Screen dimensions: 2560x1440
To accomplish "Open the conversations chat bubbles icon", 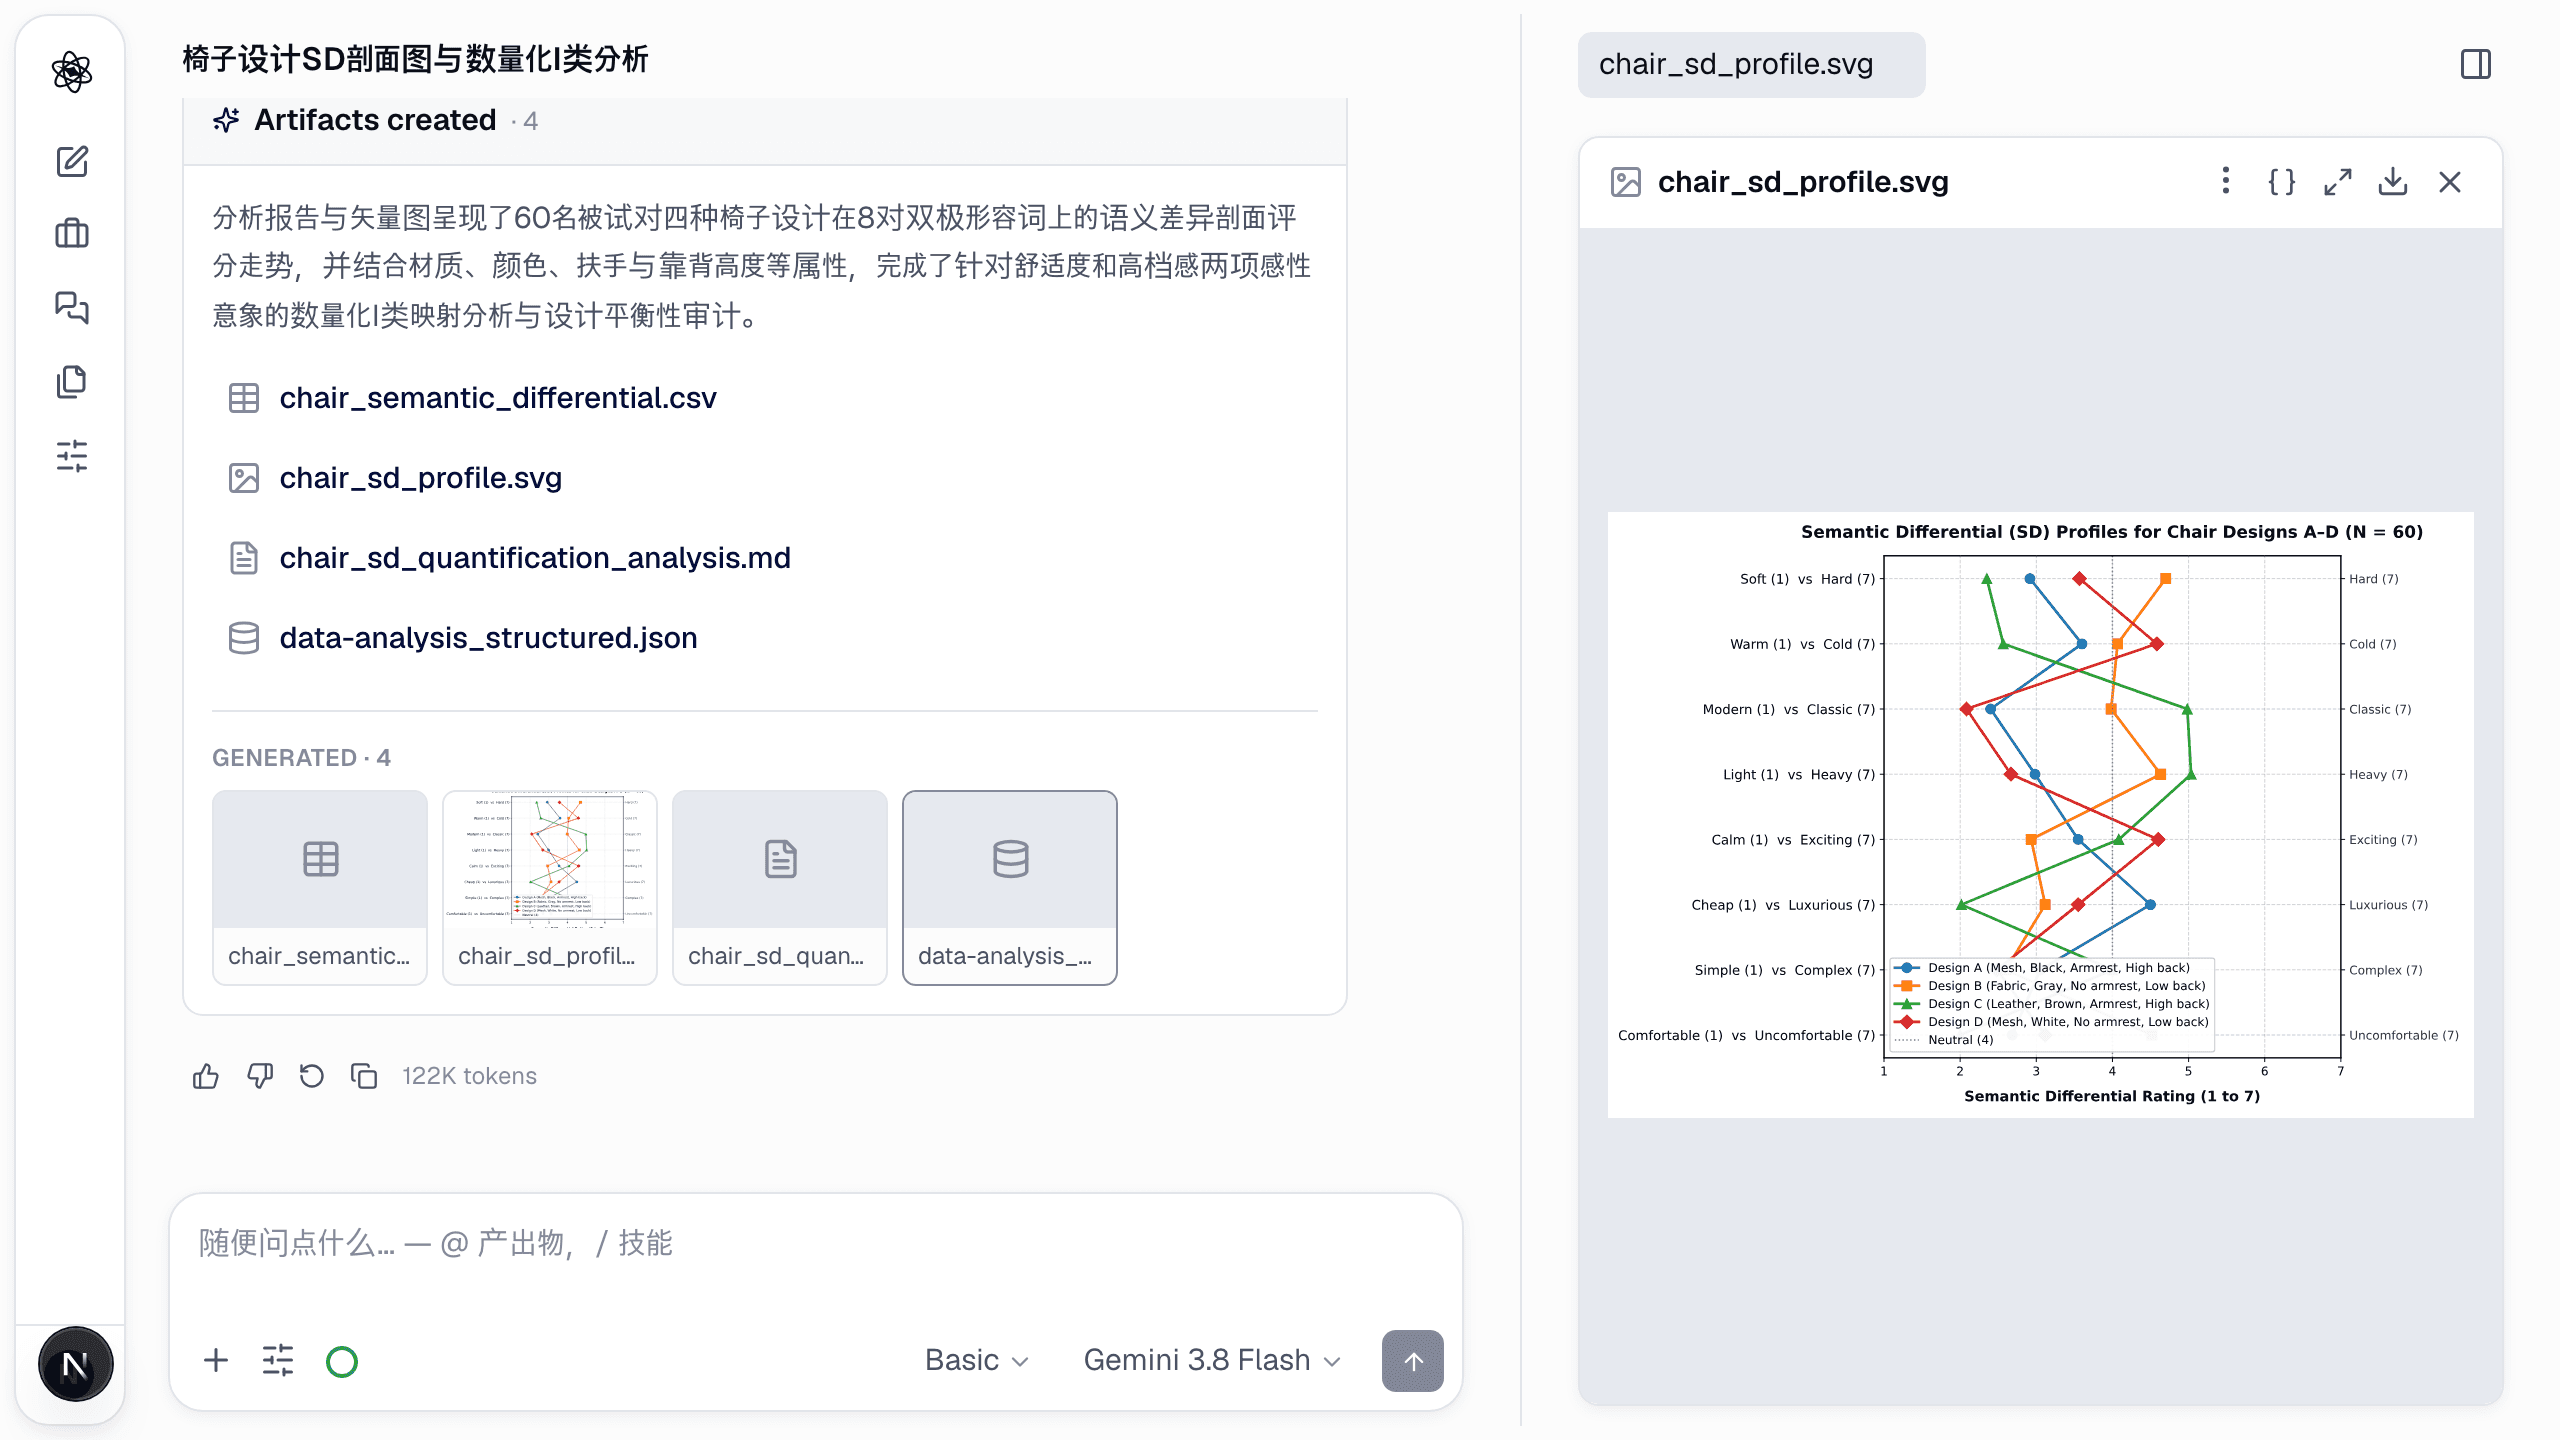I will click(72, 307).
